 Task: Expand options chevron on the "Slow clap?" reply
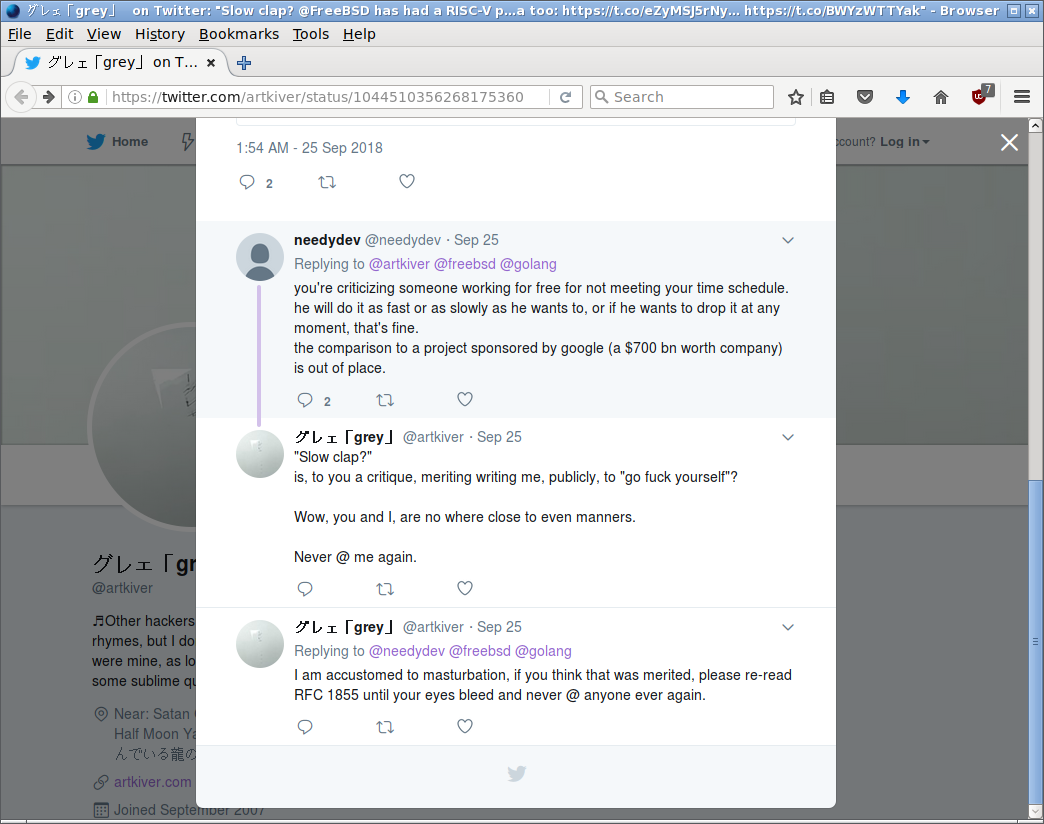(788, 437)
